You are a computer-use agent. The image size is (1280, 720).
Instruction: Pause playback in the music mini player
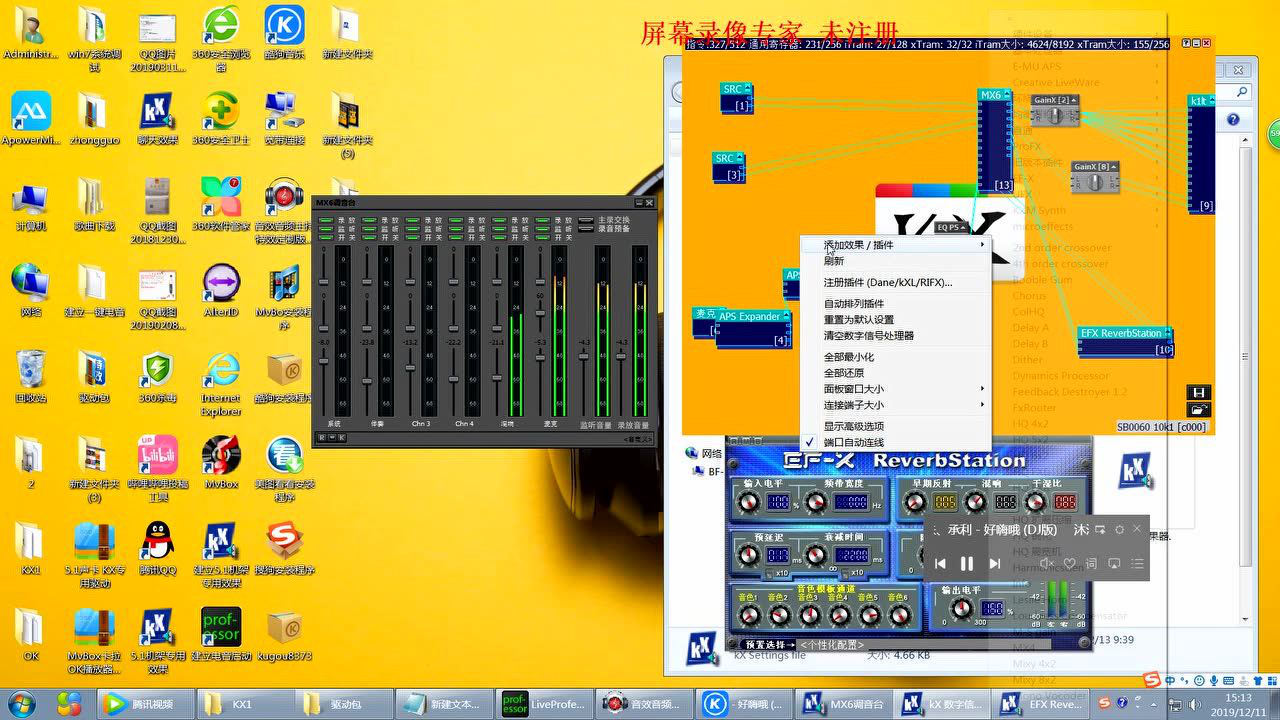[967, 564]
